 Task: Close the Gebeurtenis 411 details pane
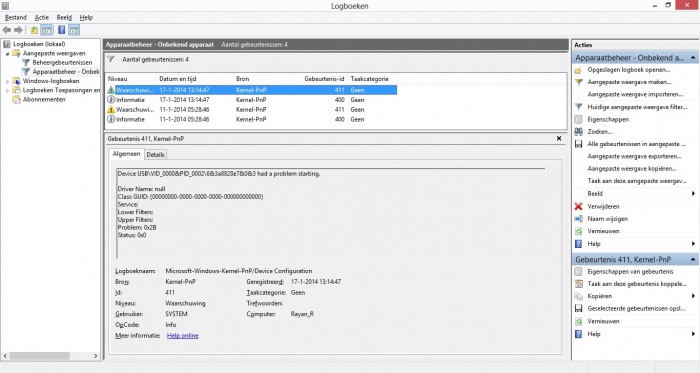pos(559,138)
